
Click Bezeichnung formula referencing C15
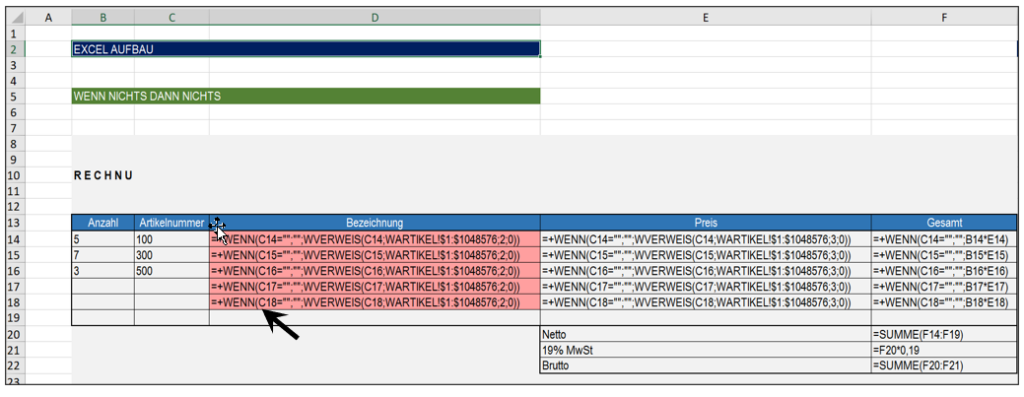pyautogui.click(x=375, y=255)
